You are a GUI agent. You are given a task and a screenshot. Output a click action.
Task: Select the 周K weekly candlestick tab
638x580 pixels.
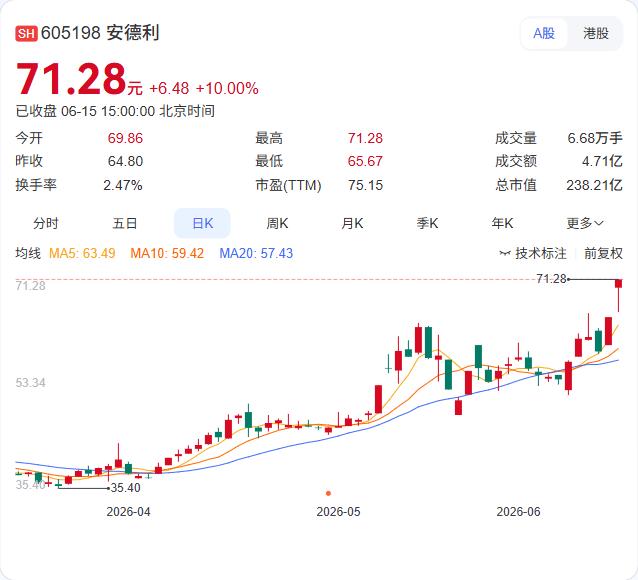point(277,223)
